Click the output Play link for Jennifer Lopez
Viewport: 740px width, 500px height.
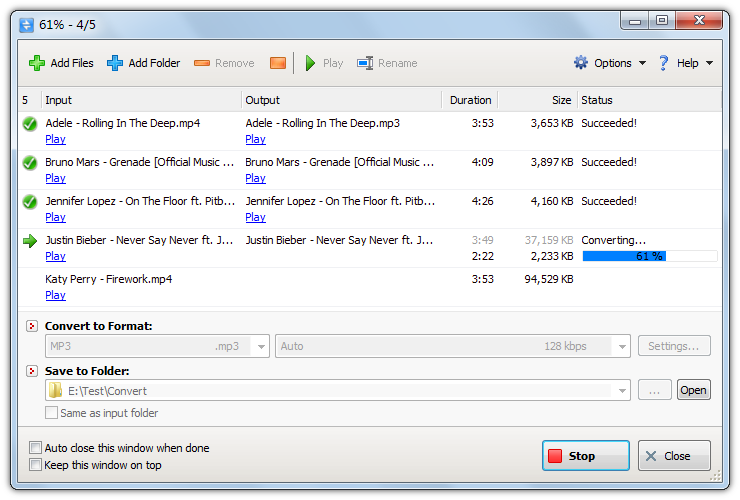pyautogui.click(x=255, y=217)
